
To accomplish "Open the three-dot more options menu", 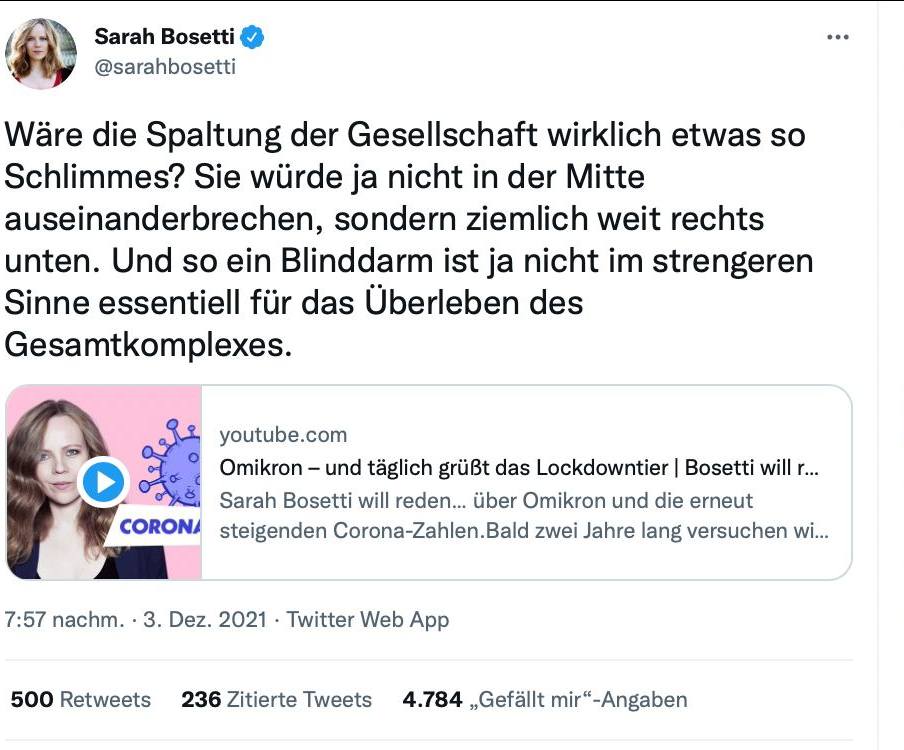I will click(x=838, y=38).
